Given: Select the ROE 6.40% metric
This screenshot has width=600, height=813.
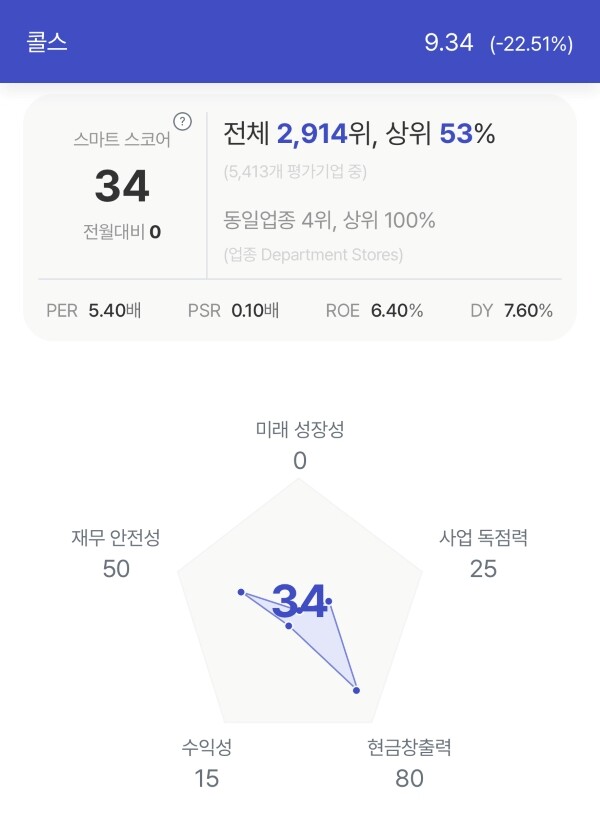Looking at the screenshot, I should (374, 311).
